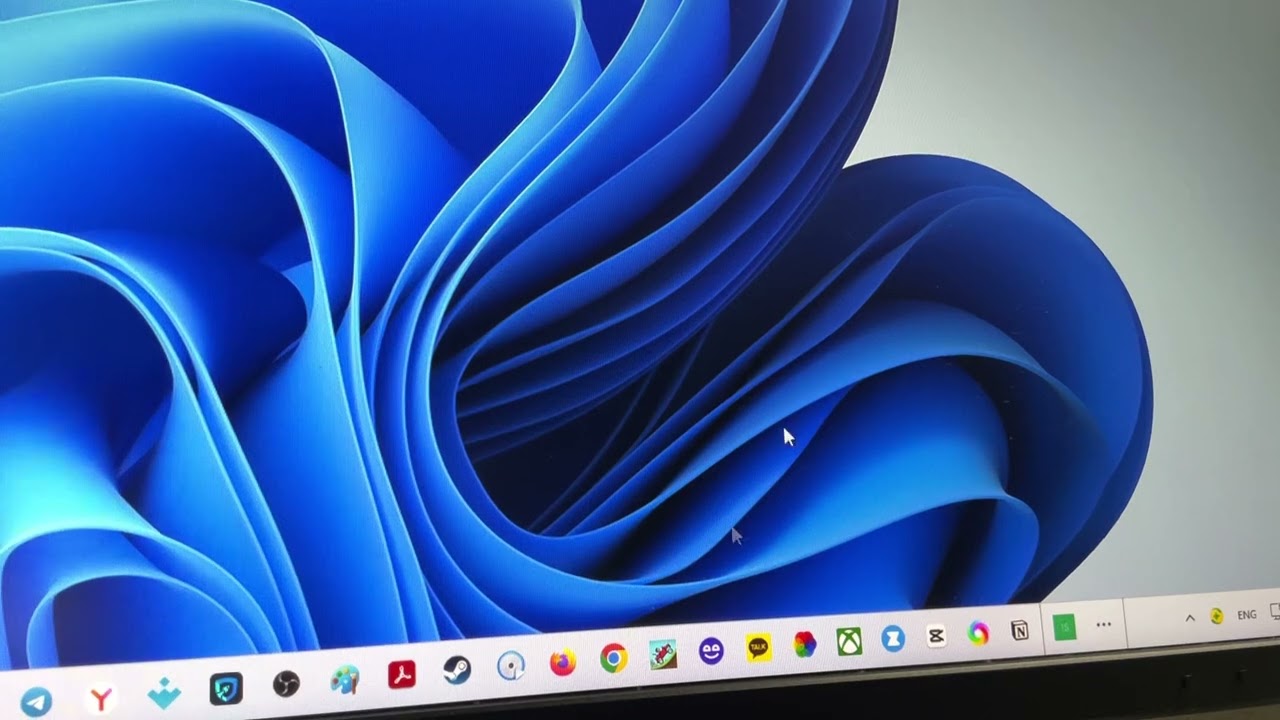The width and height of the screenshot is (1280, 720).
Task: Launch KakaoTalk from the taskbar
Action: pyautogui.click(x=759, y=647)
